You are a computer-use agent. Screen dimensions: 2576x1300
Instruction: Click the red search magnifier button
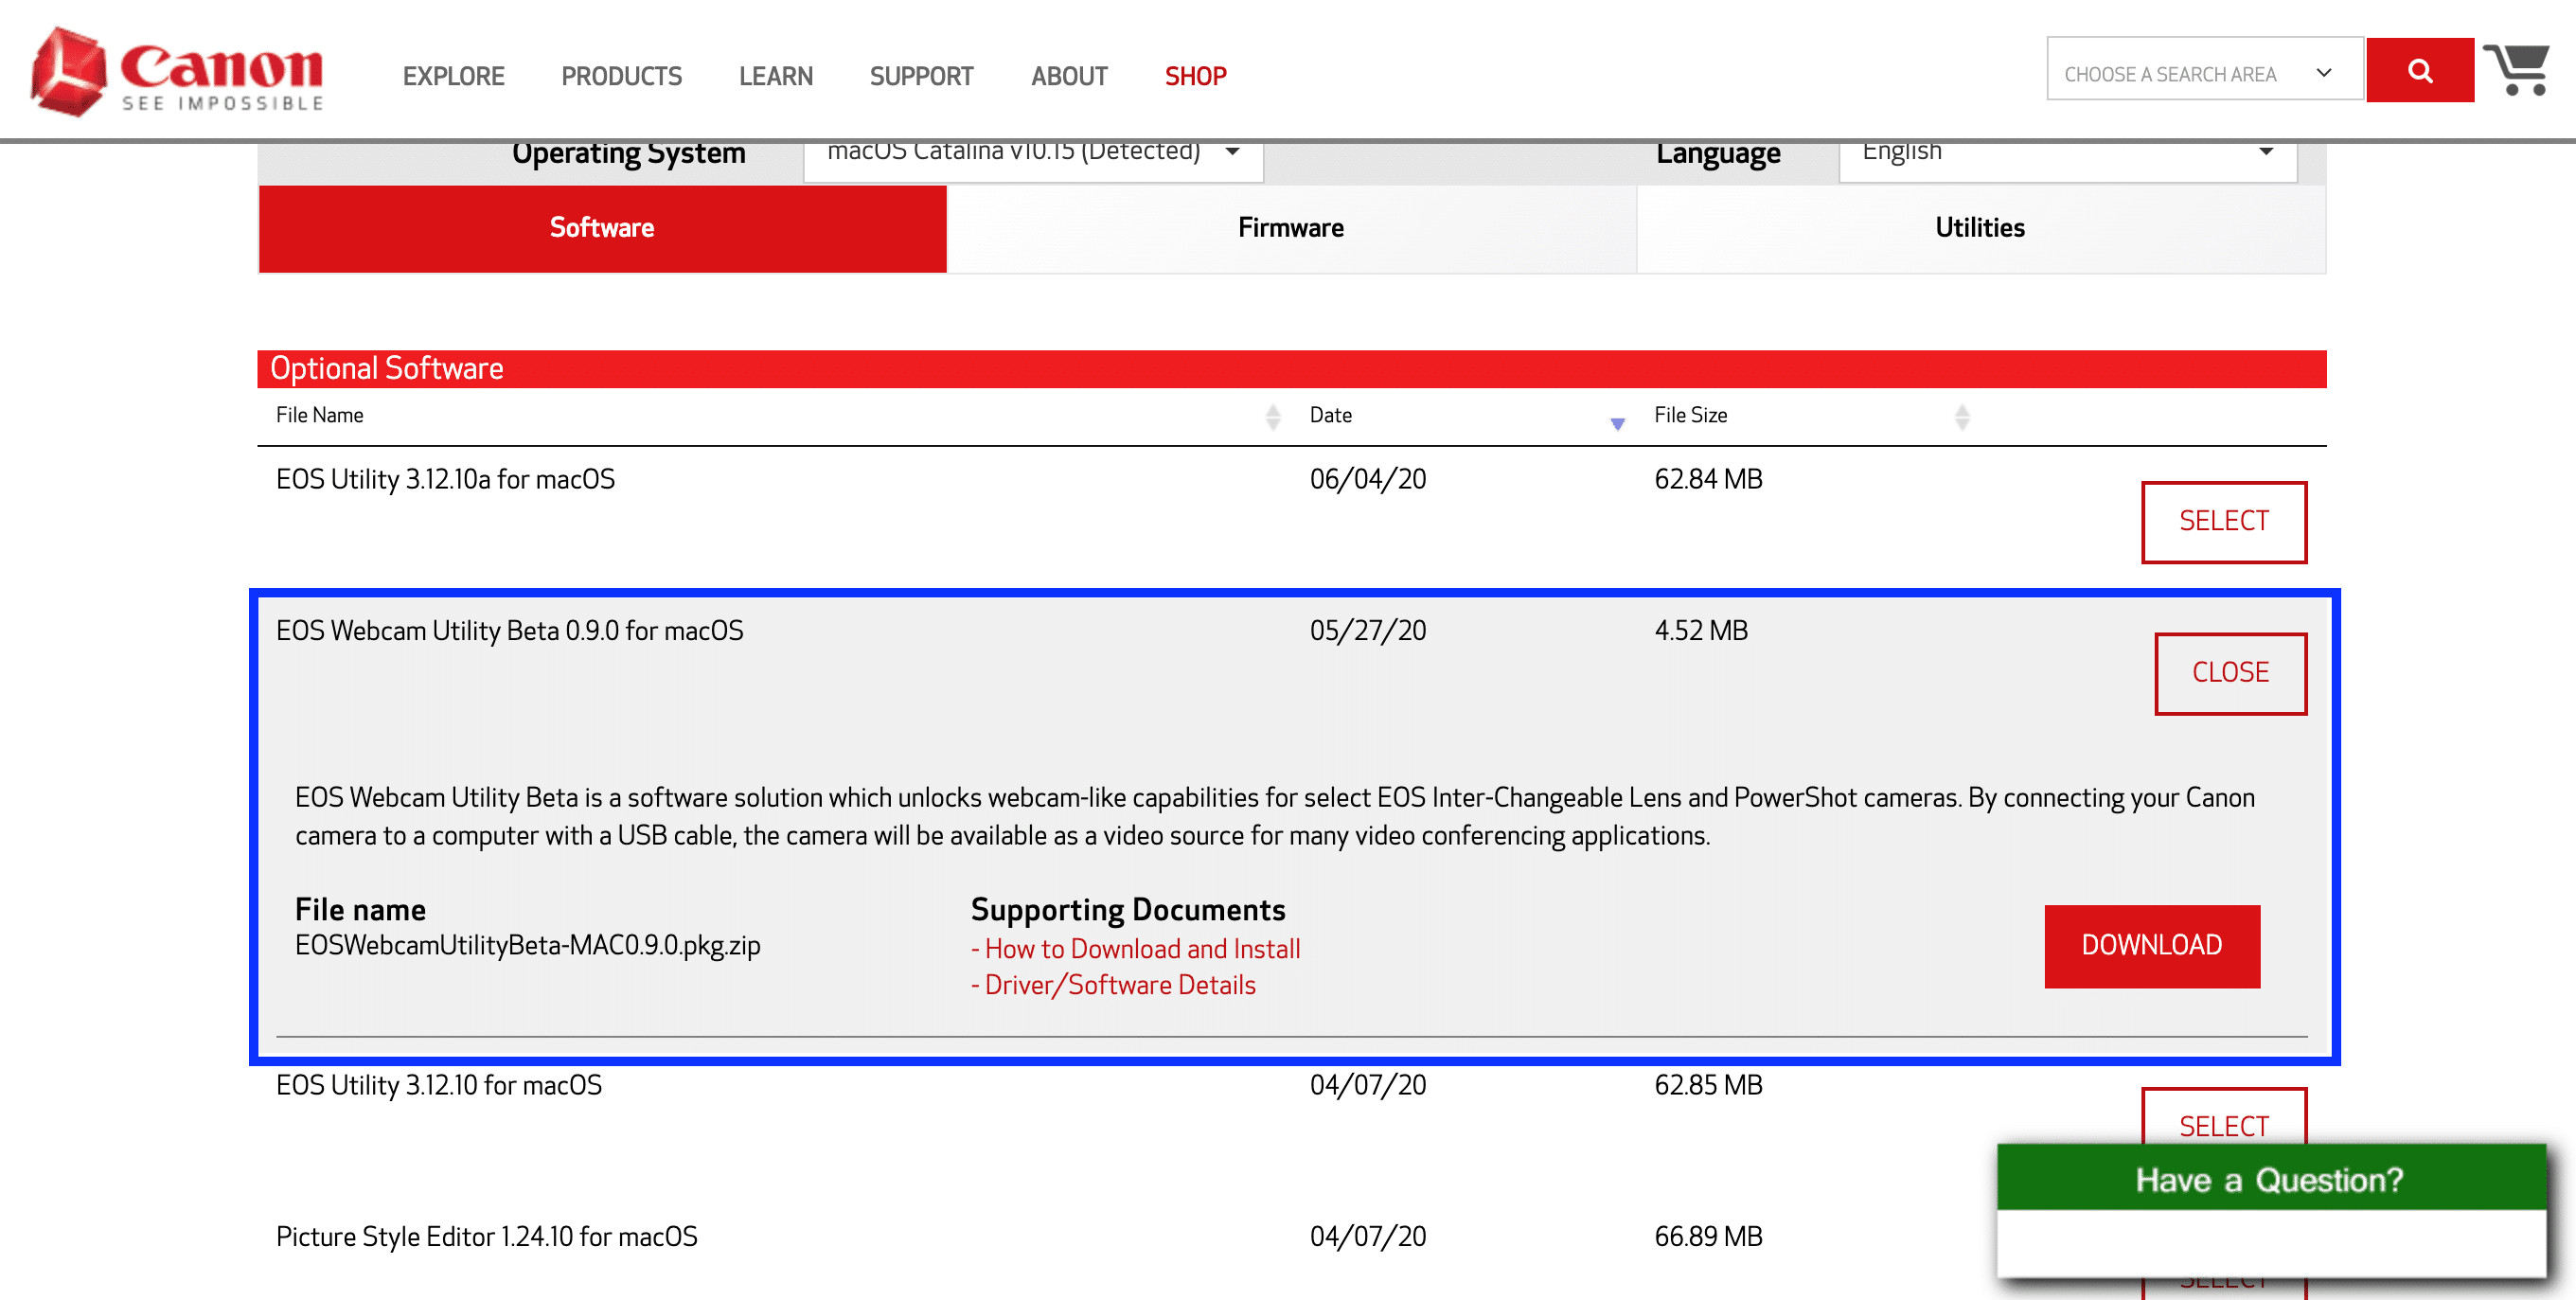2420,70
